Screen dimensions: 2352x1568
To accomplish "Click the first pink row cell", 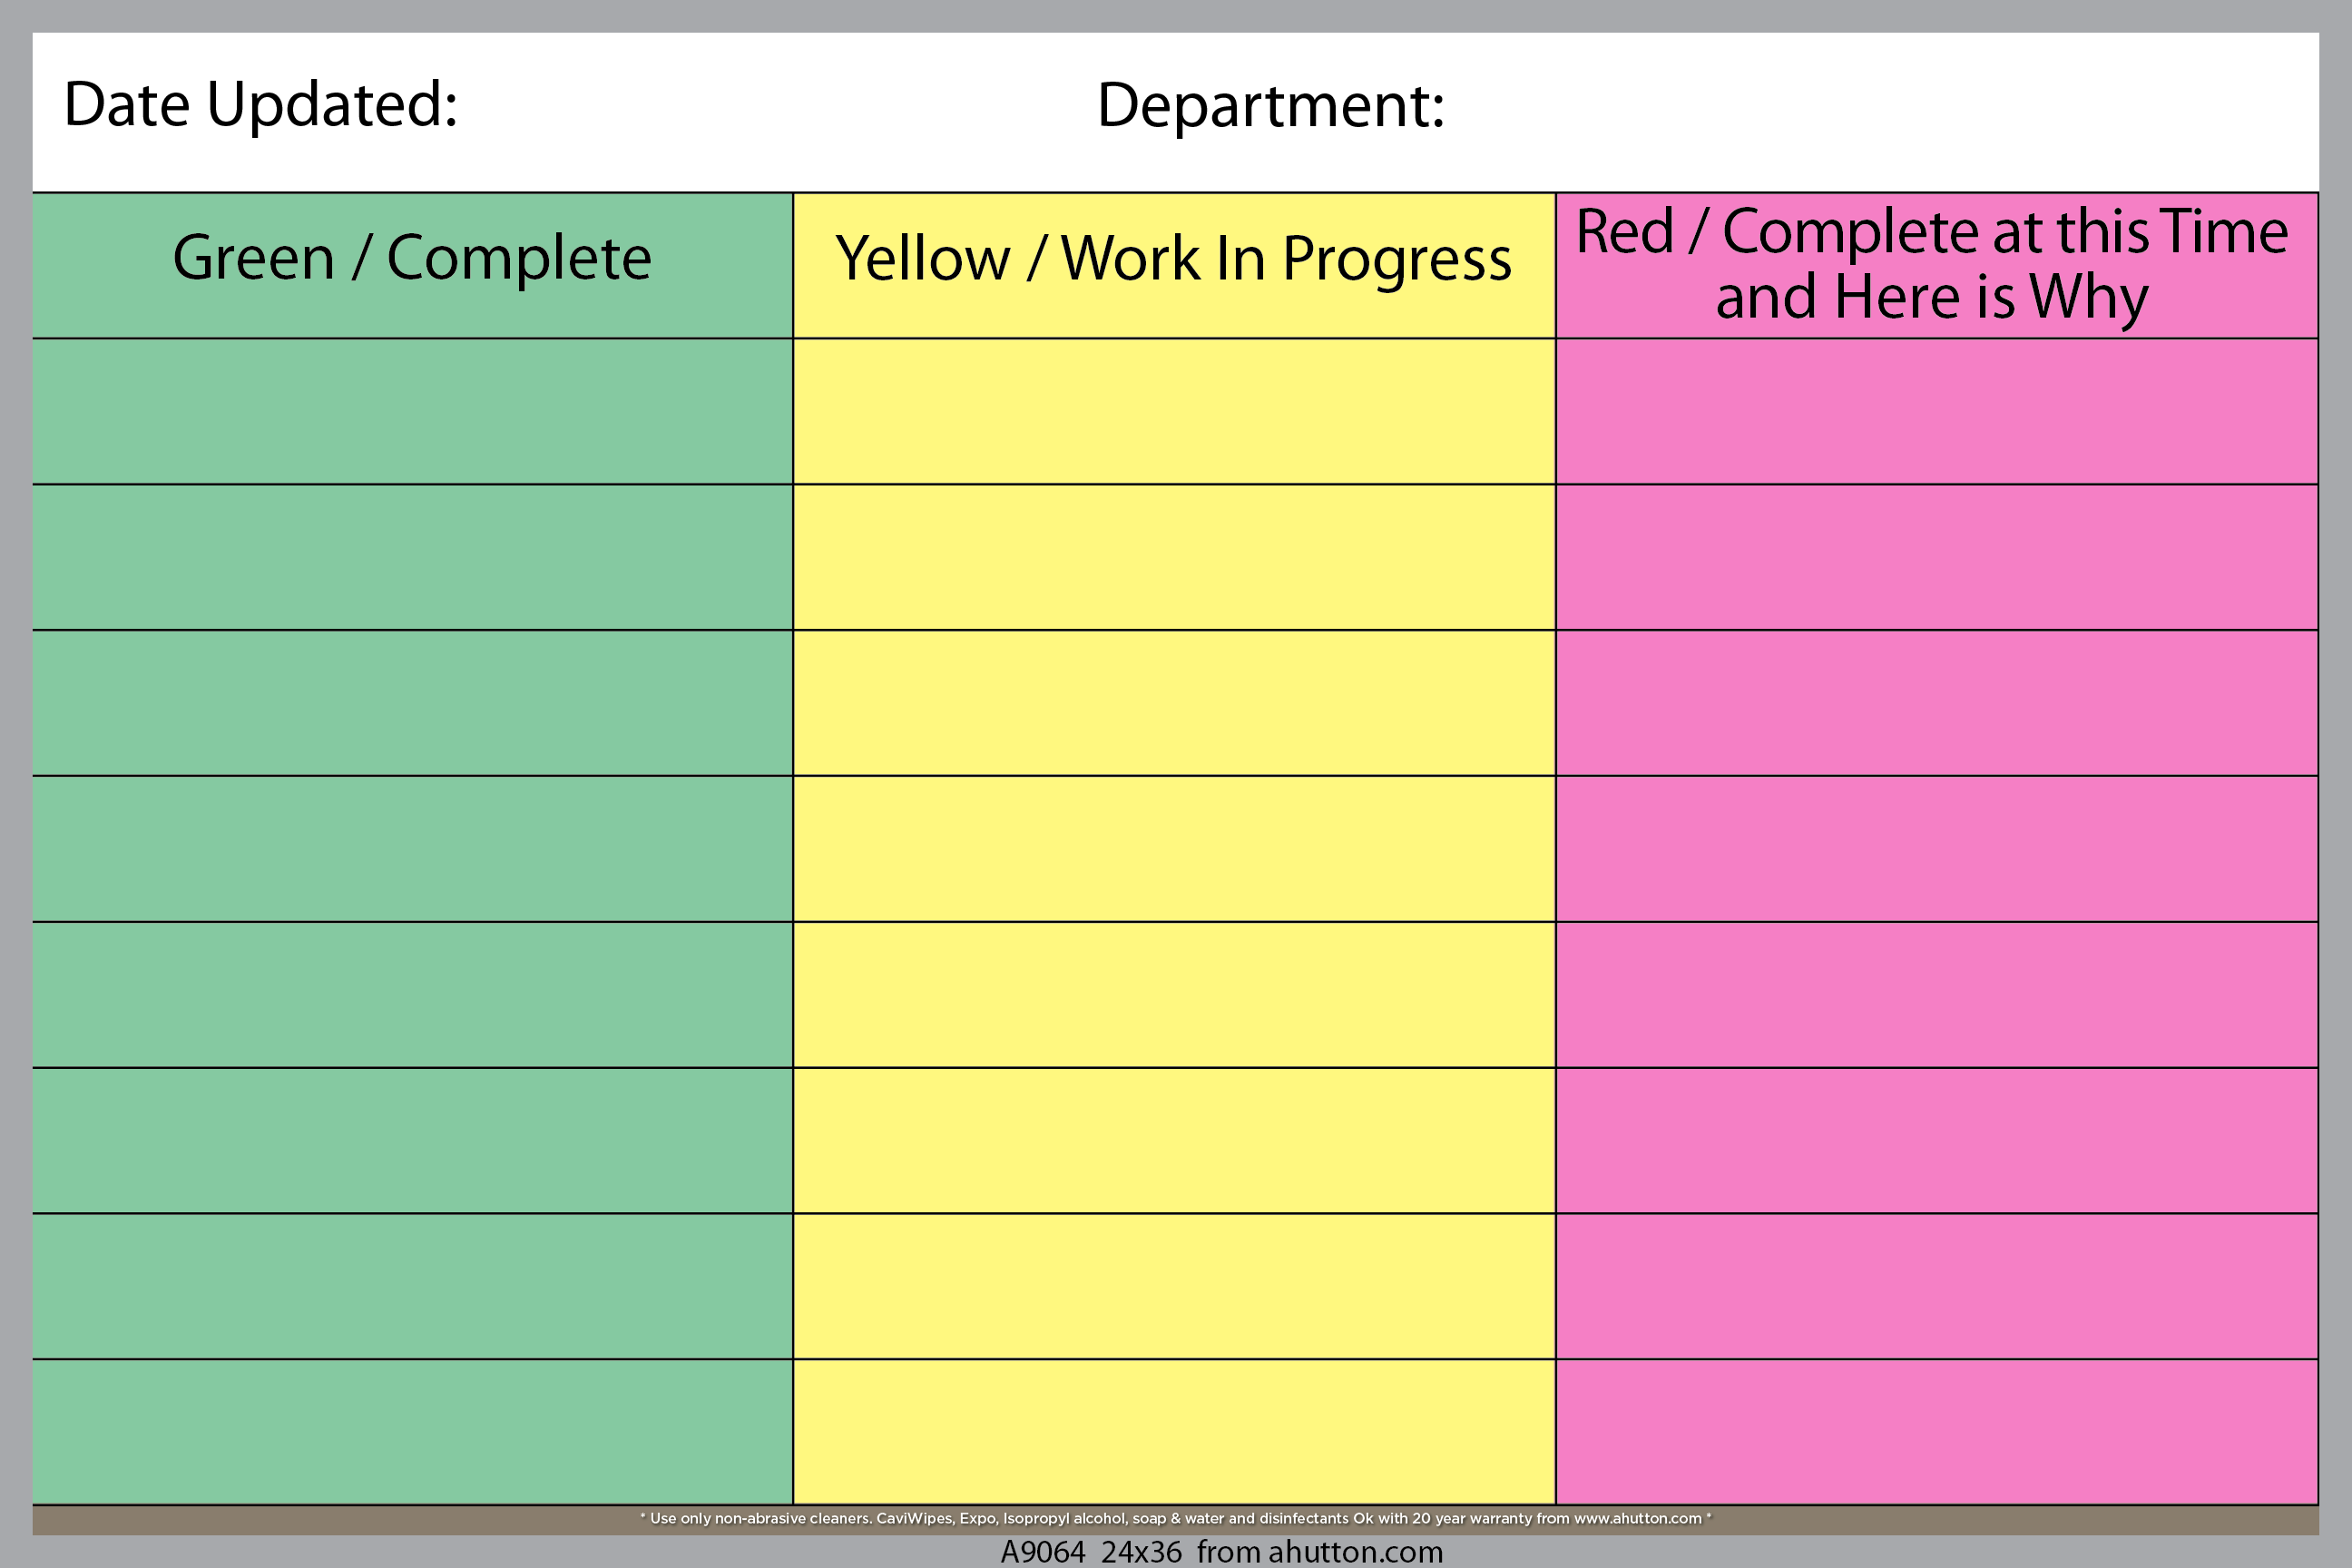I will (1937, 411).
